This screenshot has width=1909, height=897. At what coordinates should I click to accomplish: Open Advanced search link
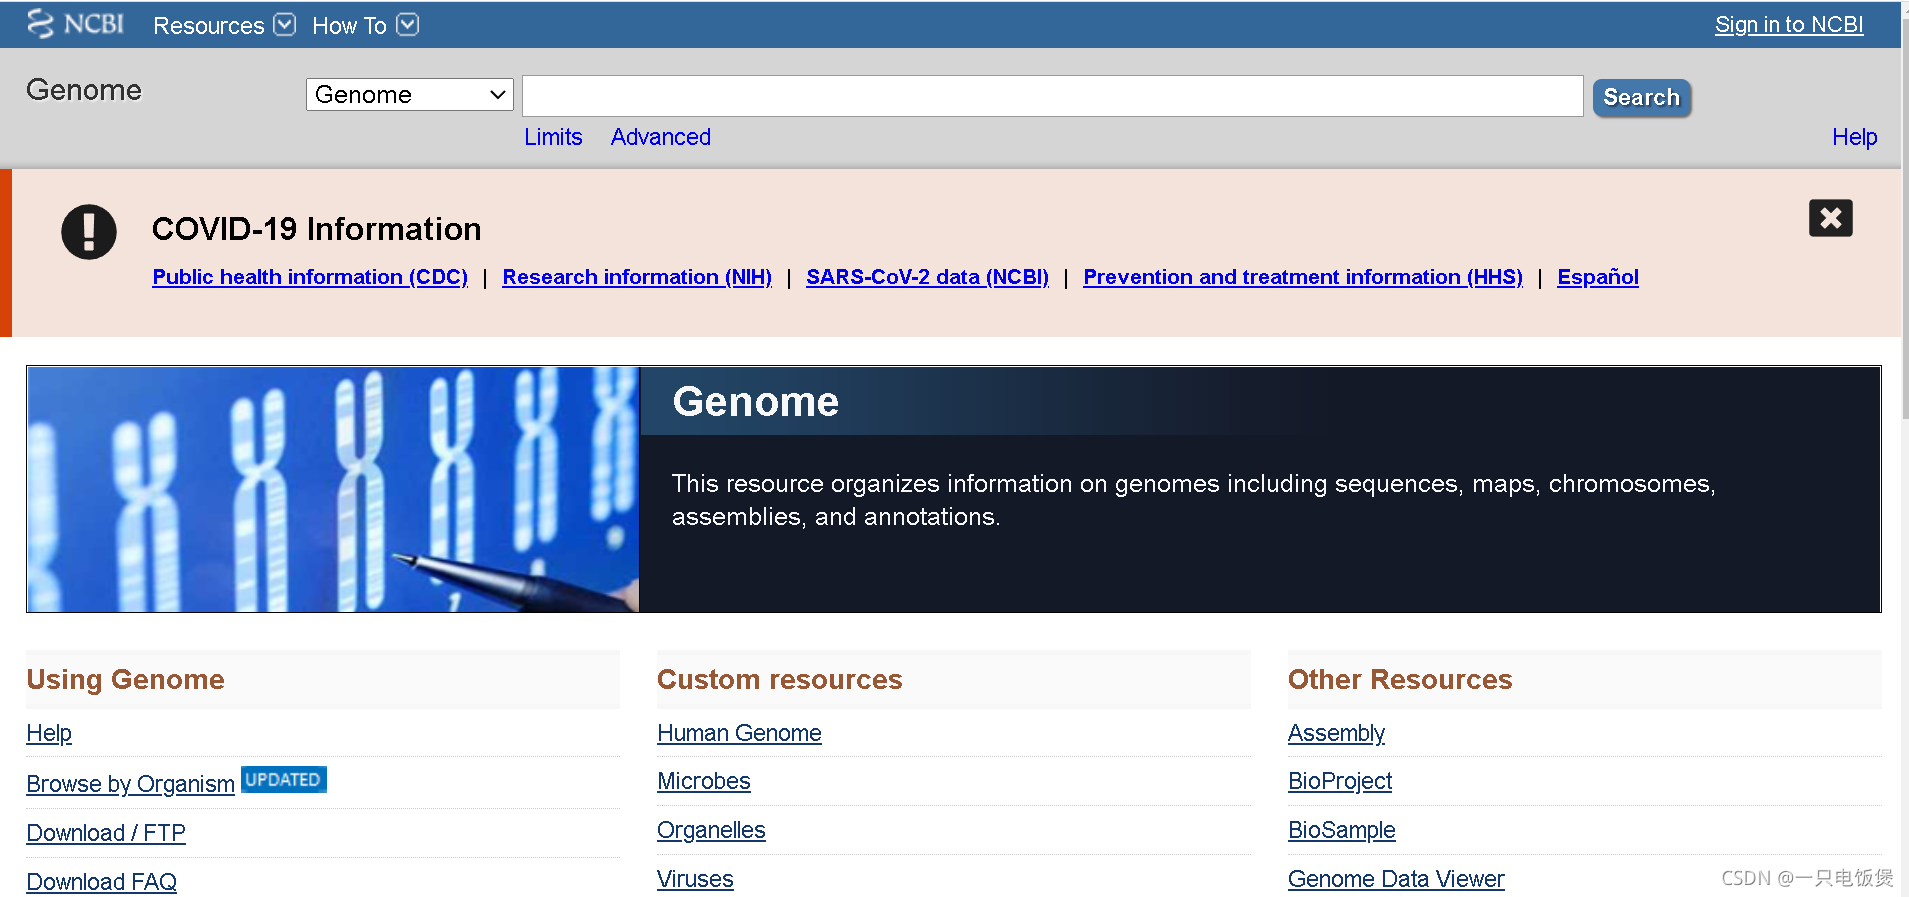pyautogui.click(x=661, y=137)
